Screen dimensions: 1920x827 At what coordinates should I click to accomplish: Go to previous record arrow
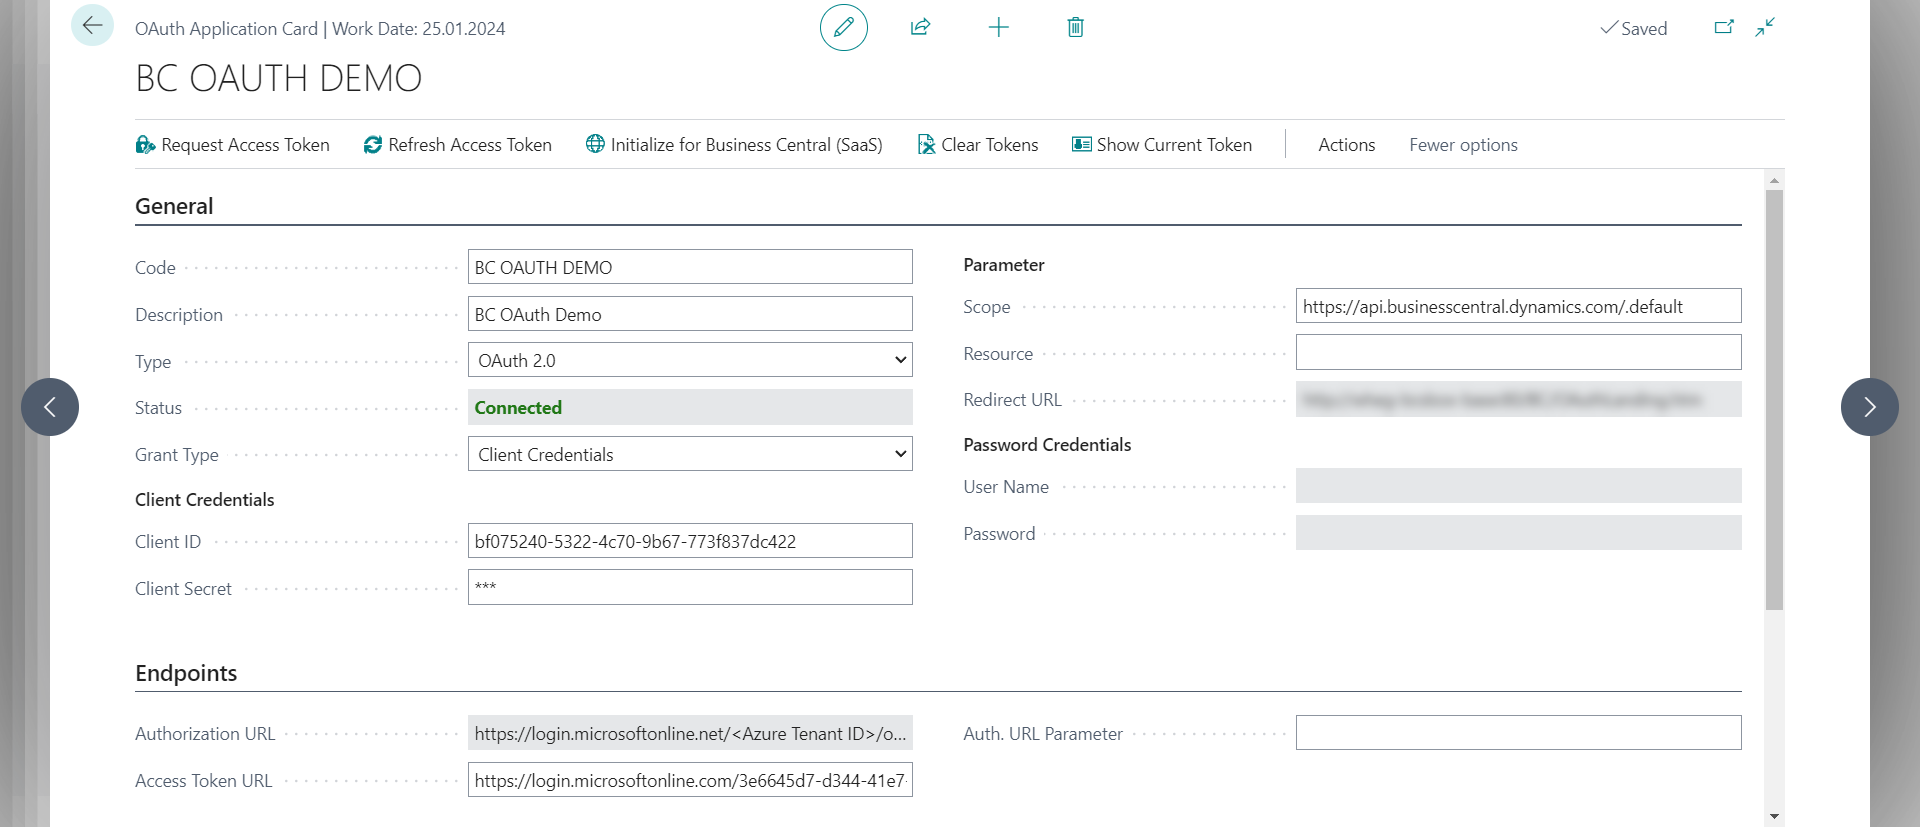tap(50, 407)
